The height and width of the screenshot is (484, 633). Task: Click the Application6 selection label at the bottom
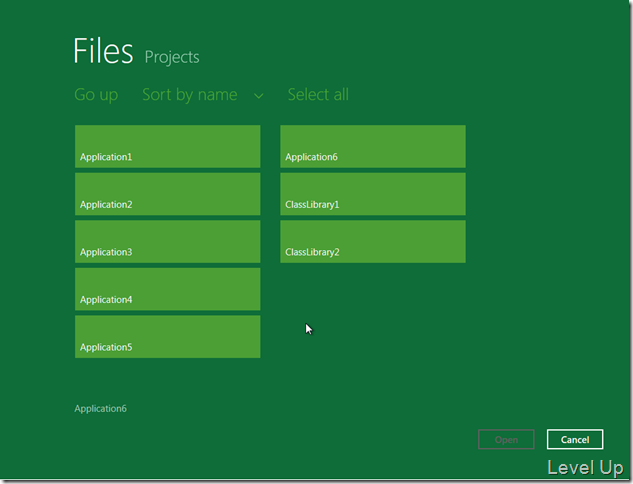pyautogui.click(x=101, y=409)
